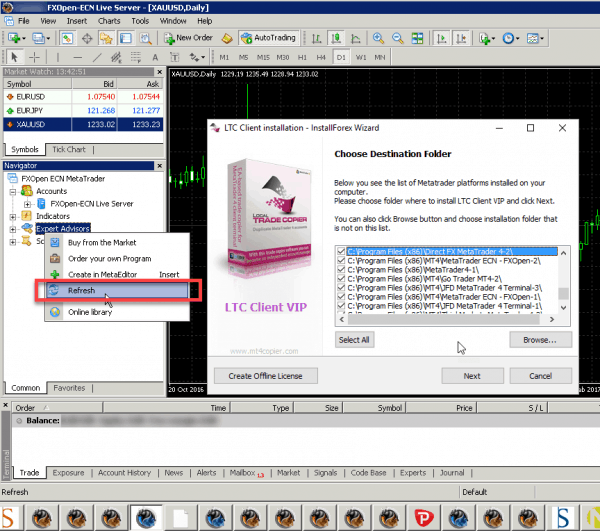The width and height of the screenshot is (600, 531).
Task: Choose Buy from the Market menu entry
Action: point(117,243)
